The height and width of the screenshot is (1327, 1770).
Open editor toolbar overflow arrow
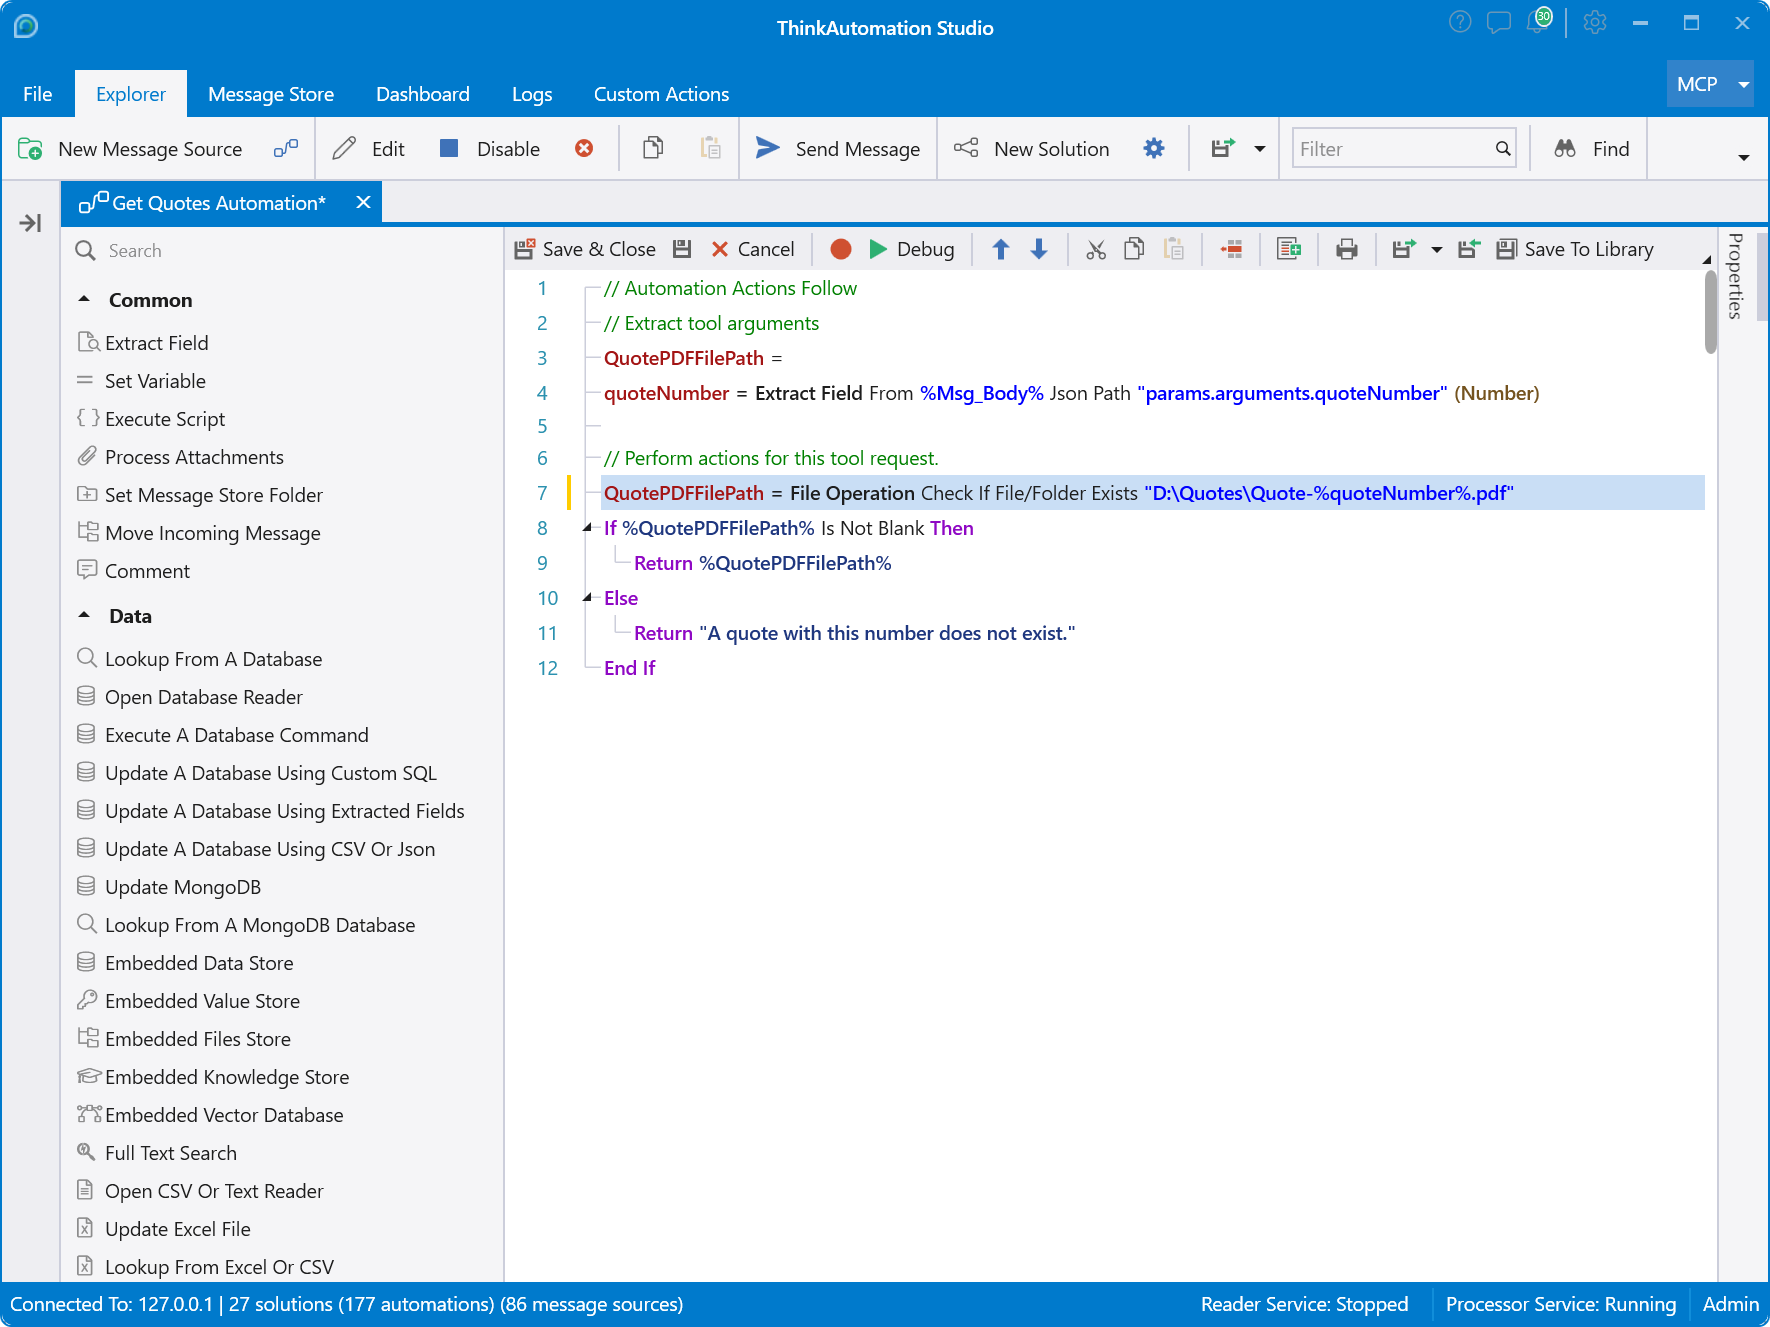click(1706, 260)
